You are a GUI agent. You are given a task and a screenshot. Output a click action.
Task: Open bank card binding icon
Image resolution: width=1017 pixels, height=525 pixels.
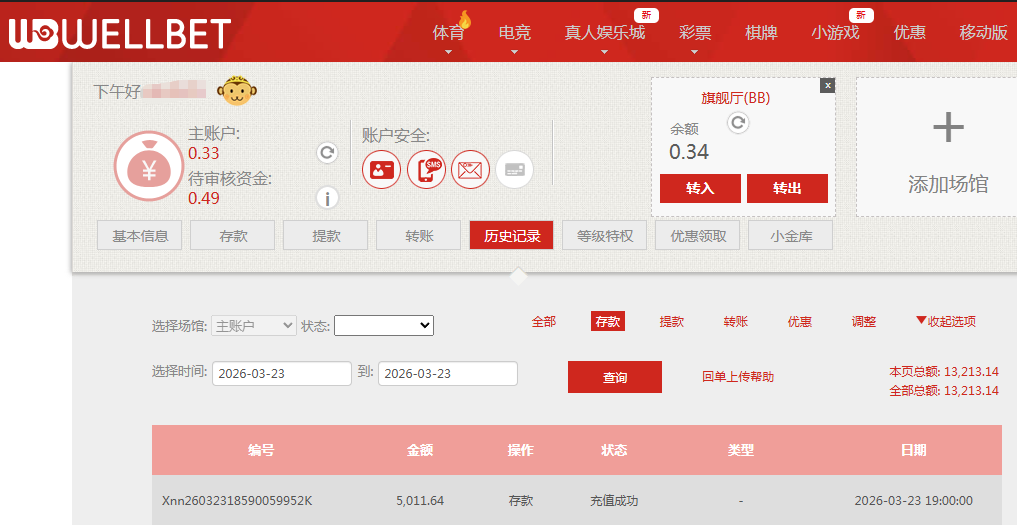click(514, 170)
